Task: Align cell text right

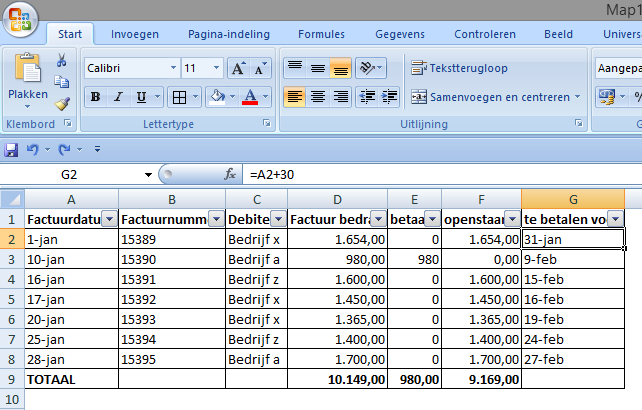Action: (x=341, y=97)
